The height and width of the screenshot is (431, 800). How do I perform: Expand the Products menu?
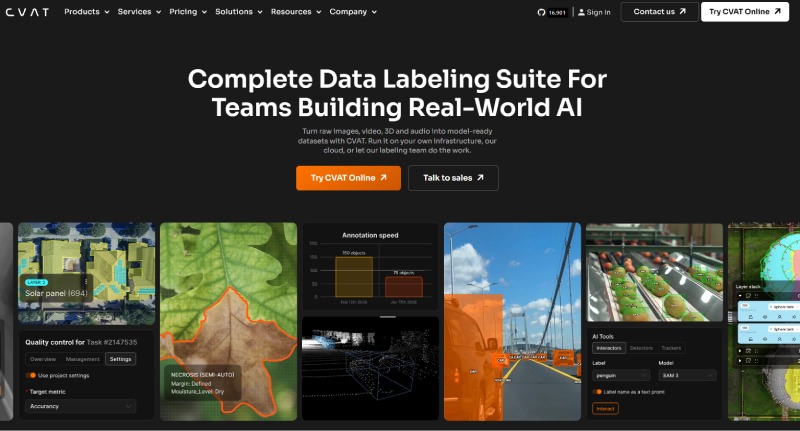tap(87, 12)
